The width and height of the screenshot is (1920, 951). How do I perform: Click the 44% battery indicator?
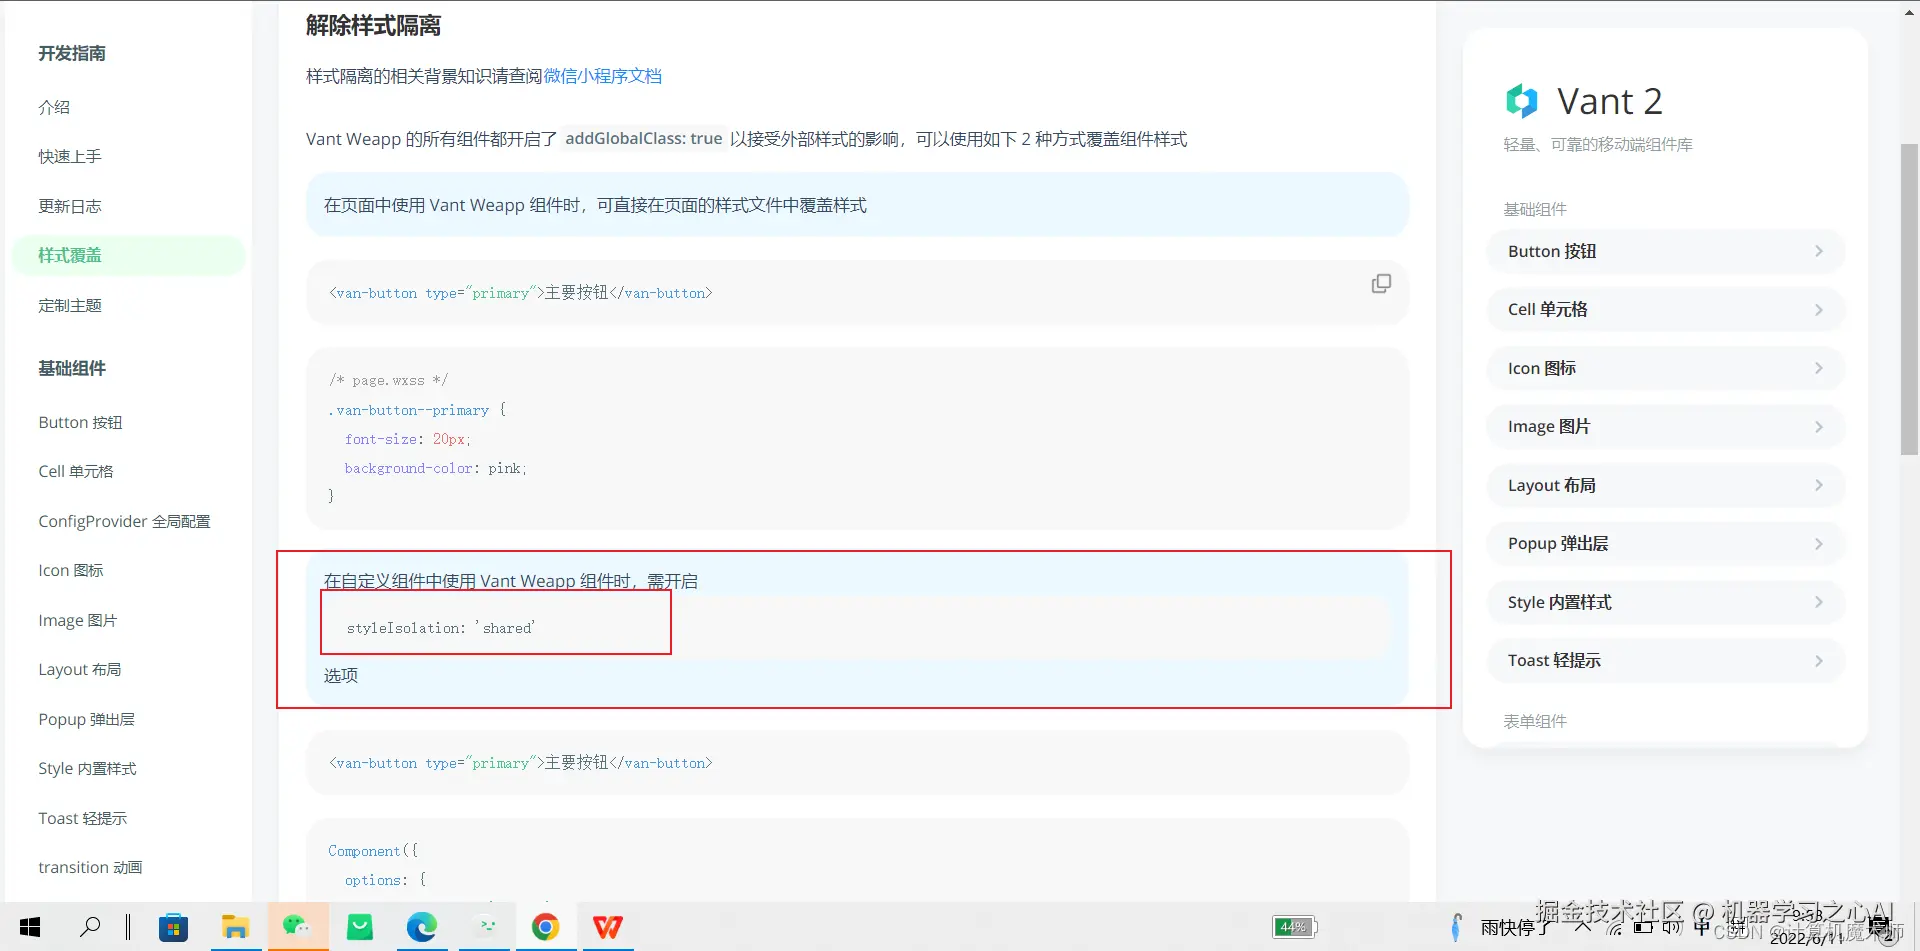1295,927
